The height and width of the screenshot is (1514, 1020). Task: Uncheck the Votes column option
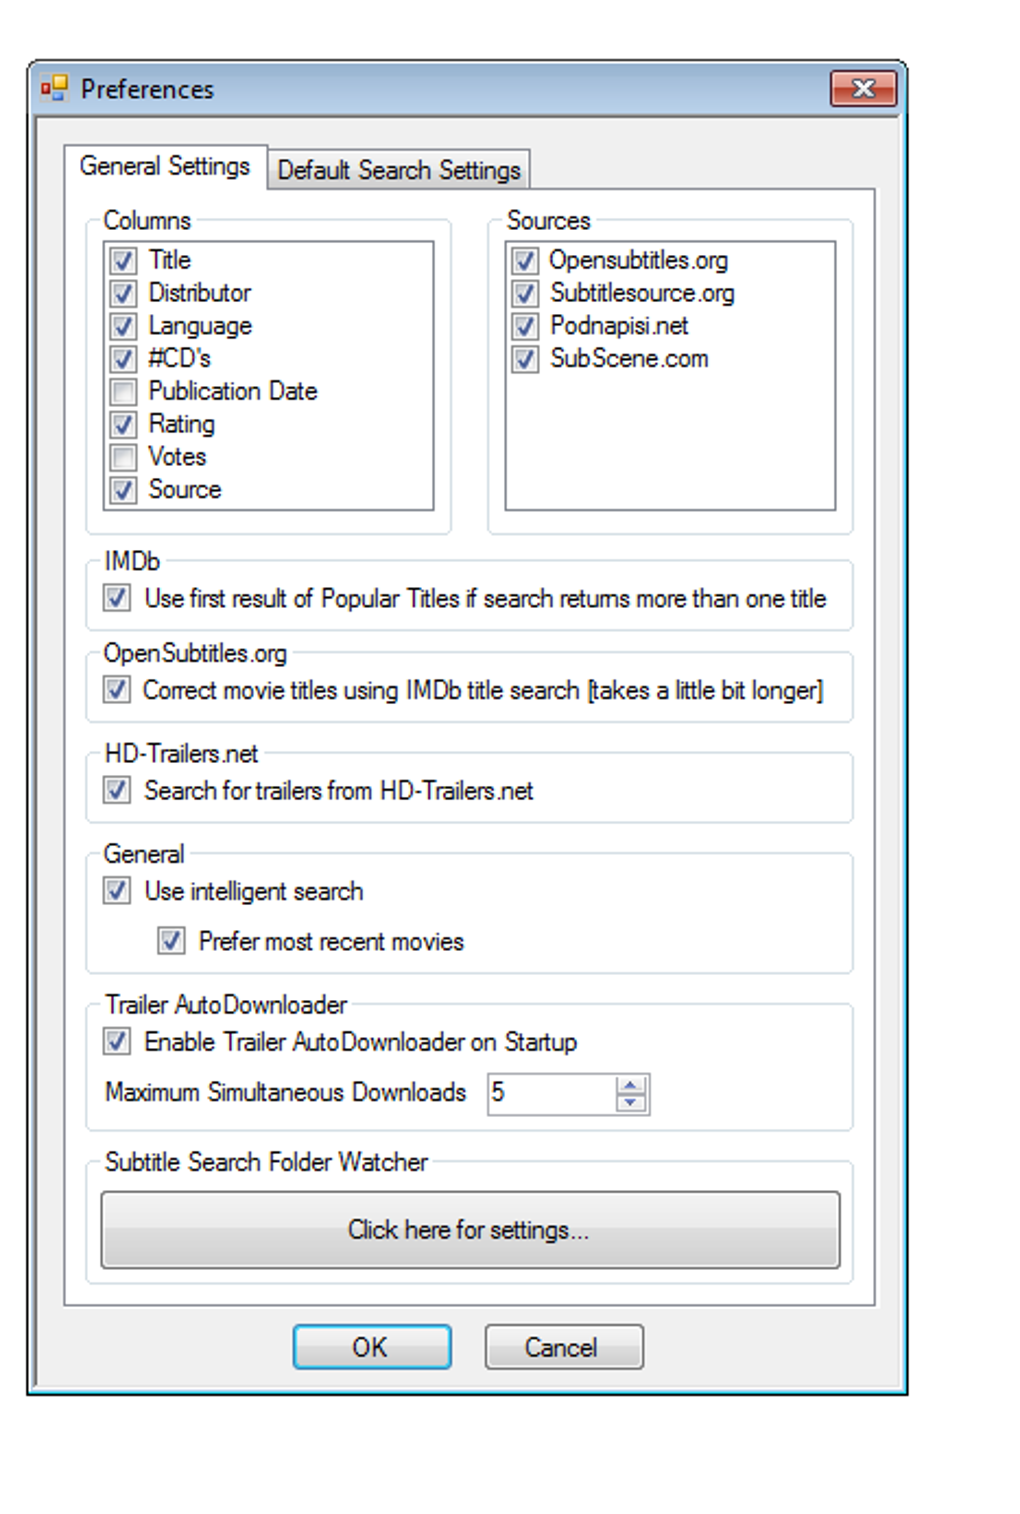pos(121,457)
